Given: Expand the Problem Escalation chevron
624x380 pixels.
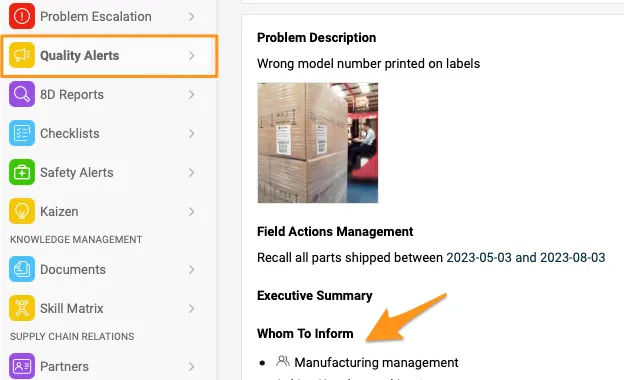Looking at the screenshot, I should click(191, 16).
